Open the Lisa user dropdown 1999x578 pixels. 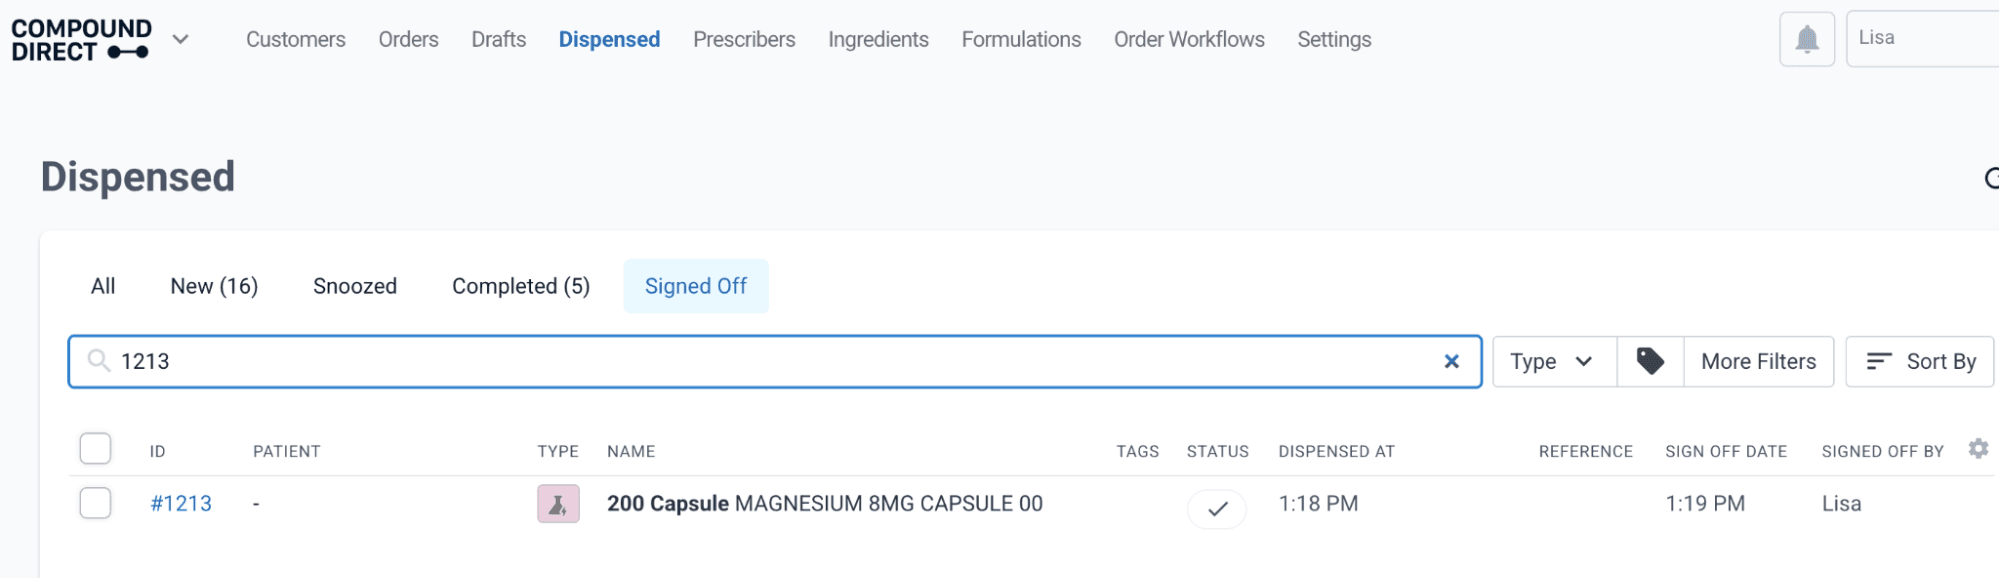(1922, 39)
